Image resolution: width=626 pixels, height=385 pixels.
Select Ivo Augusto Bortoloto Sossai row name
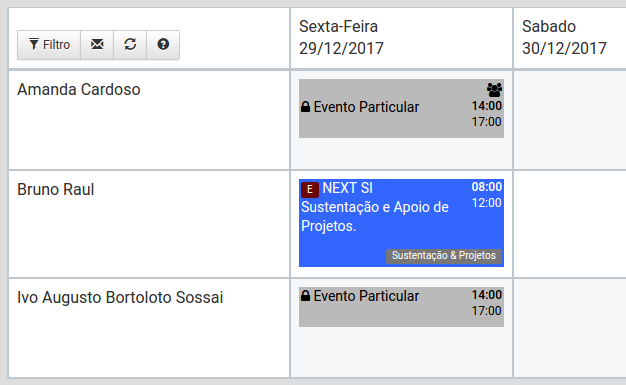click(120, 298)
